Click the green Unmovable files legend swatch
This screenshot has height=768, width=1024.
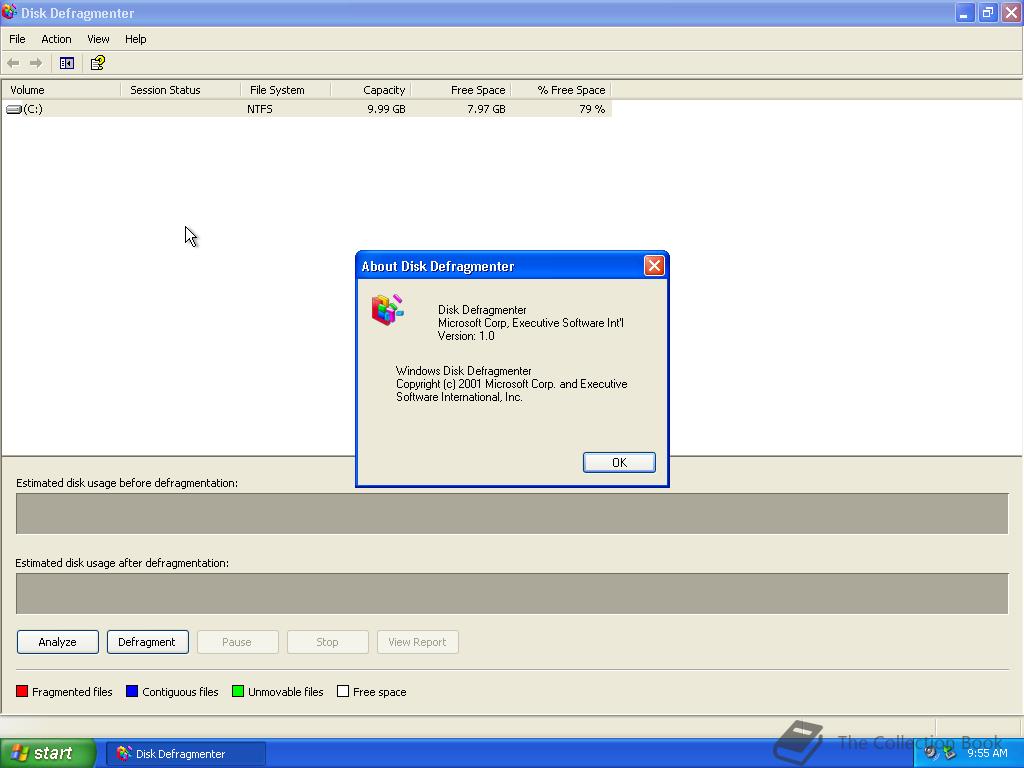238,692
